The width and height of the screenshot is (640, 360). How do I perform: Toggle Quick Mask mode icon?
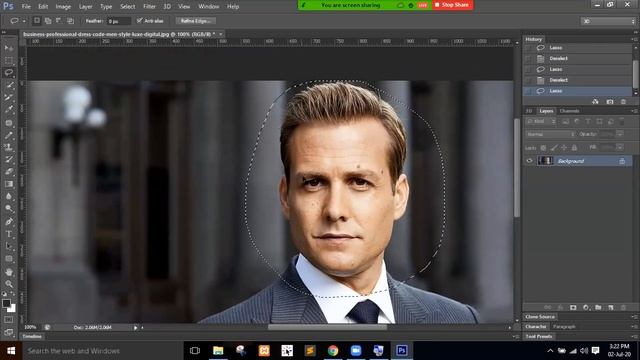9,320
